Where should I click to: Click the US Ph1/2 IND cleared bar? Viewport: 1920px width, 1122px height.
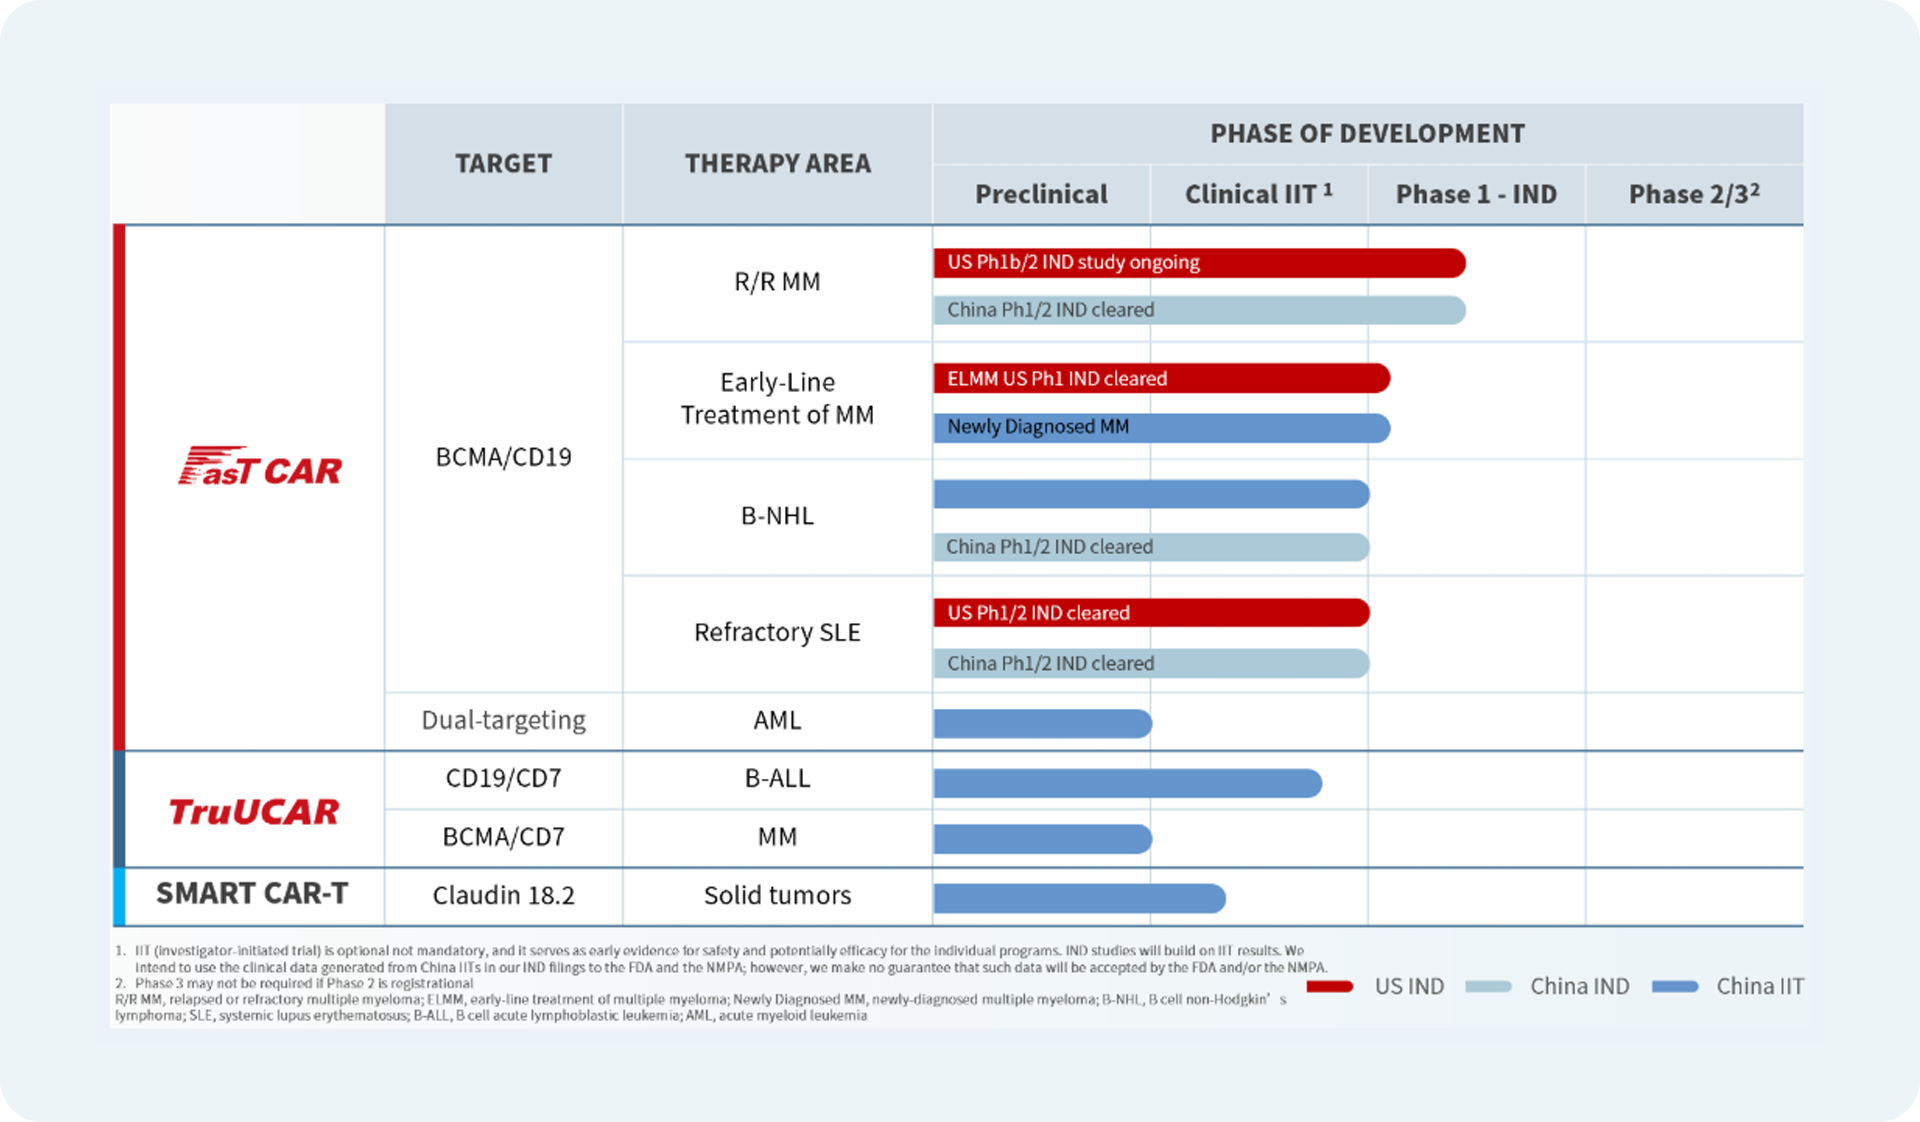point(1152,613)
